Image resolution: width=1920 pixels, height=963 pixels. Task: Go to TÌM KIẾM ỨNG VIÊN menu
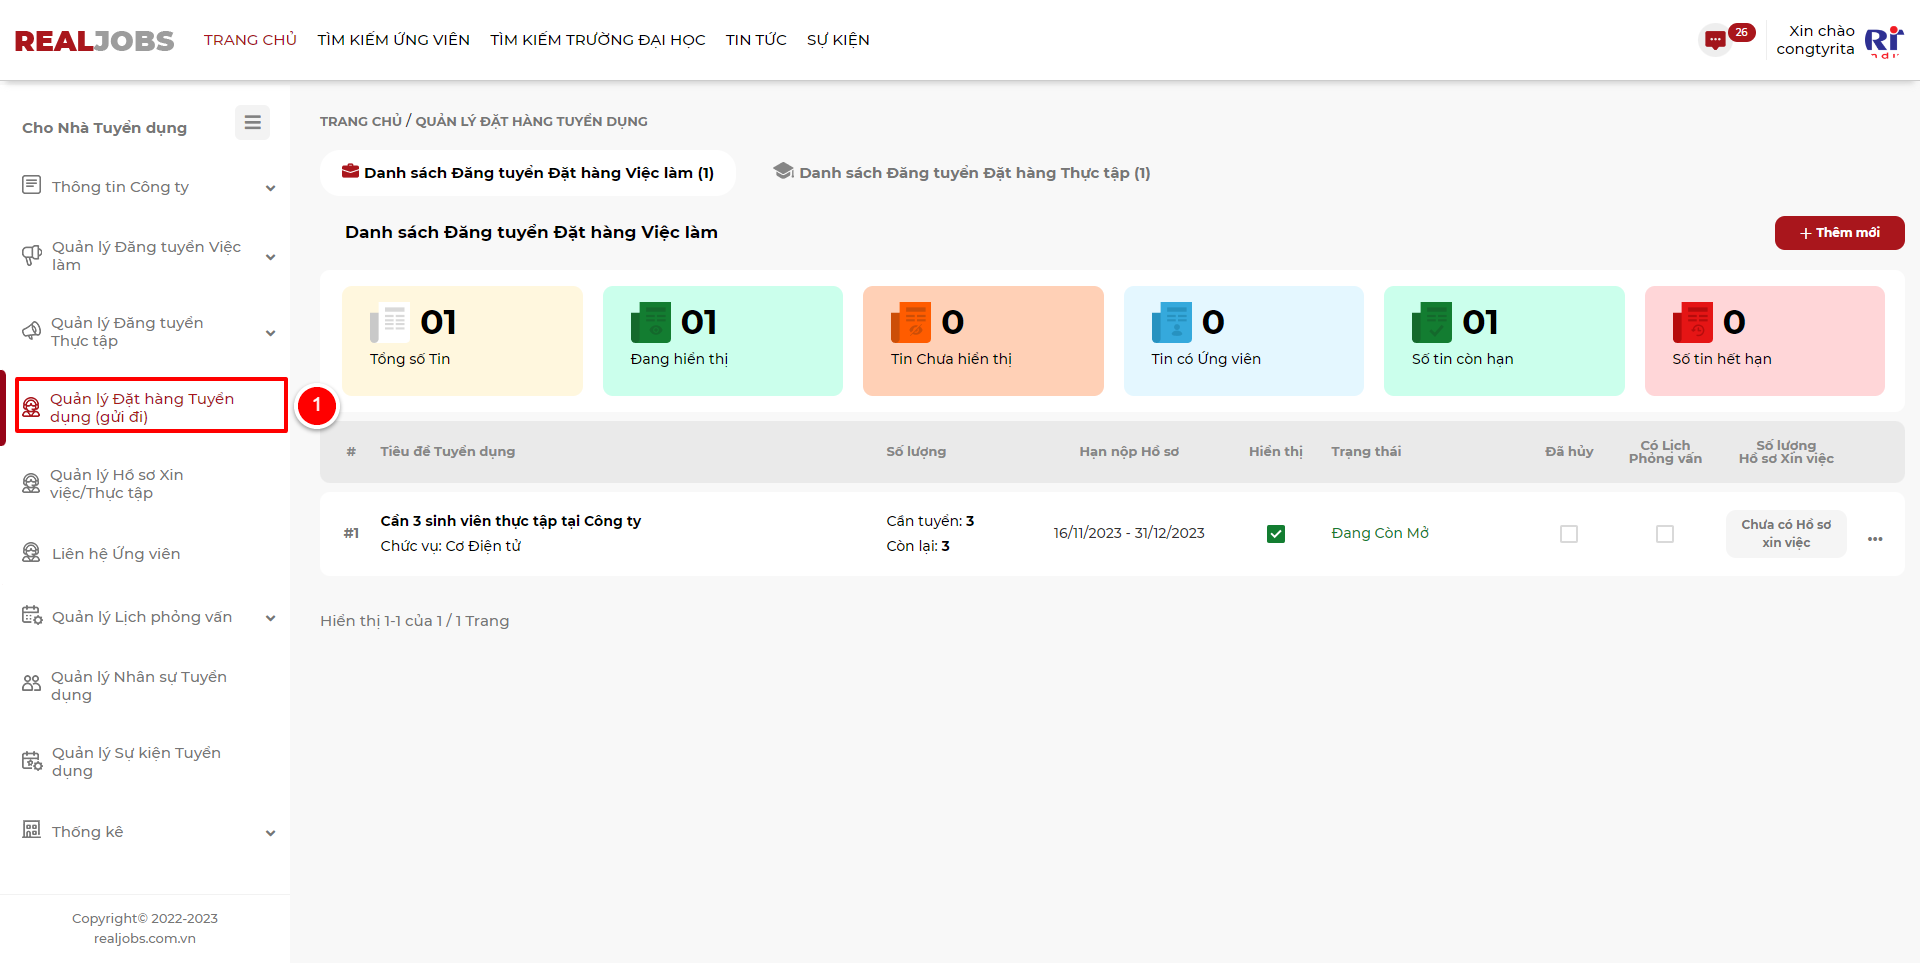393,40
